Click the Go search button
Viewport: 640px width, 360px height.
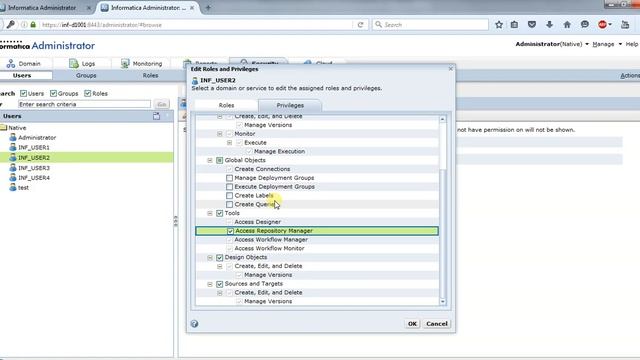[x=162, y=104]
